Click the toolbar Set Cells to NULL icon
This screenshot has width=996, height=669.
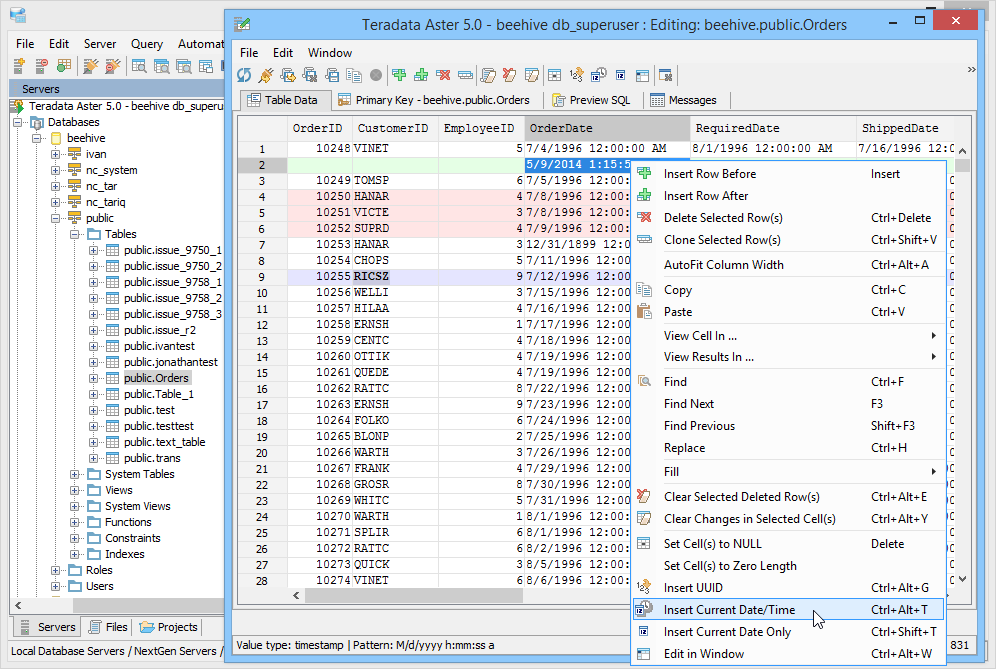[x=555, y=75]
